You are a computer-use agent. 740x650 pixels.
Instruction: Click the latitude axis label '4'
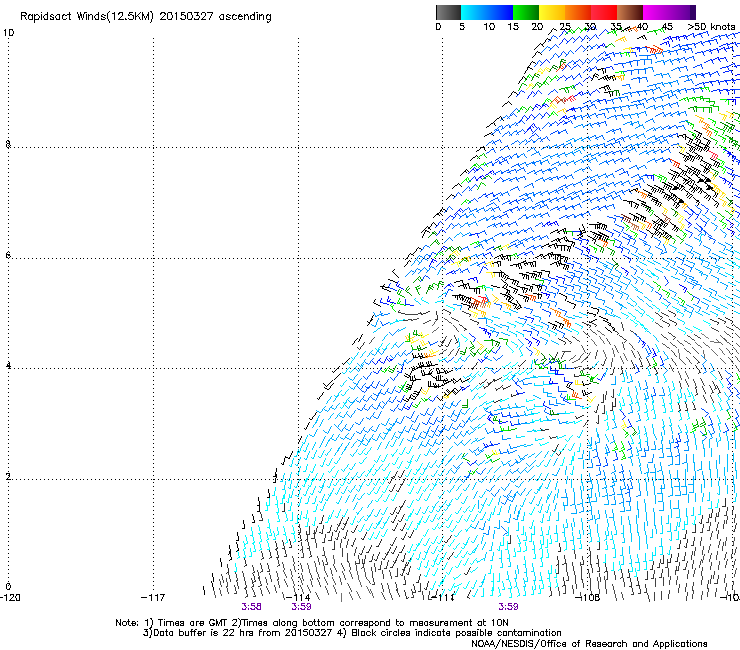8,366
